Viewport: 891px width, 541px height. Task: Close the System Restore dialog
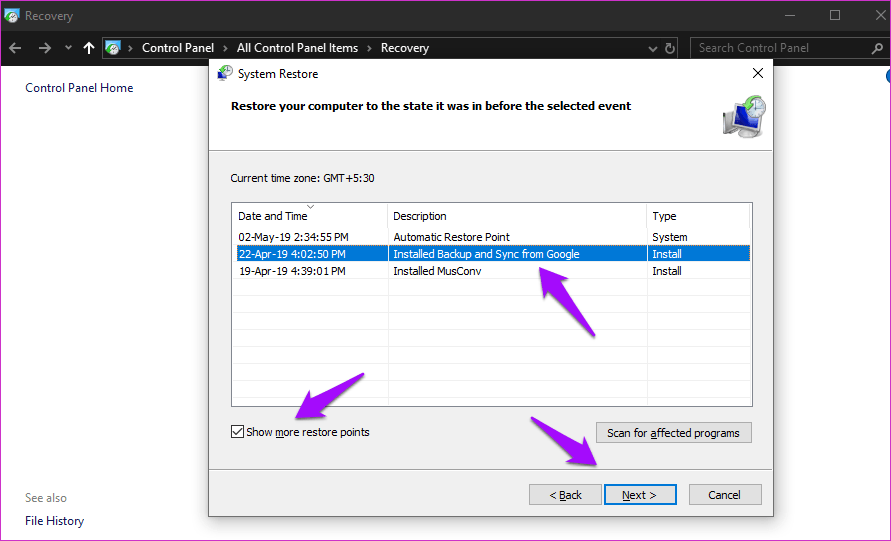[x=757, y=73]
